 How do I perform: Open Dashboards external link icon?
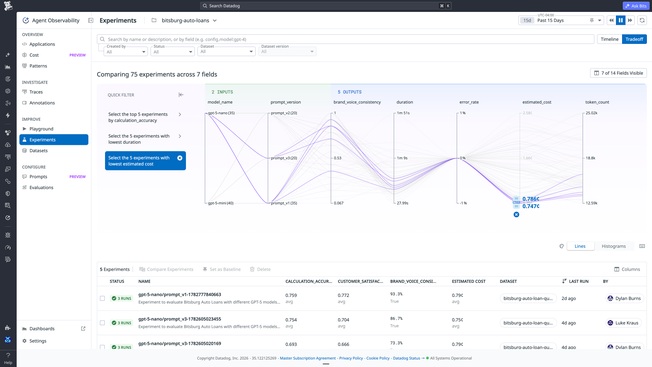click(x=83, y=329)
